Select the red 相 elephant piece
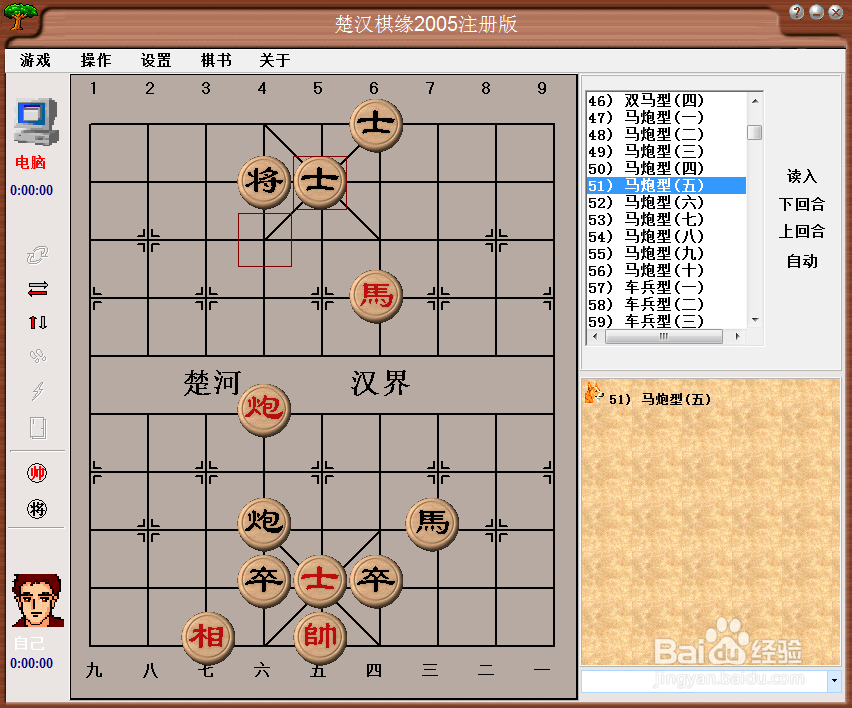Image resolution: width=852 pixels, height=708 pixels. coord(208,637)
